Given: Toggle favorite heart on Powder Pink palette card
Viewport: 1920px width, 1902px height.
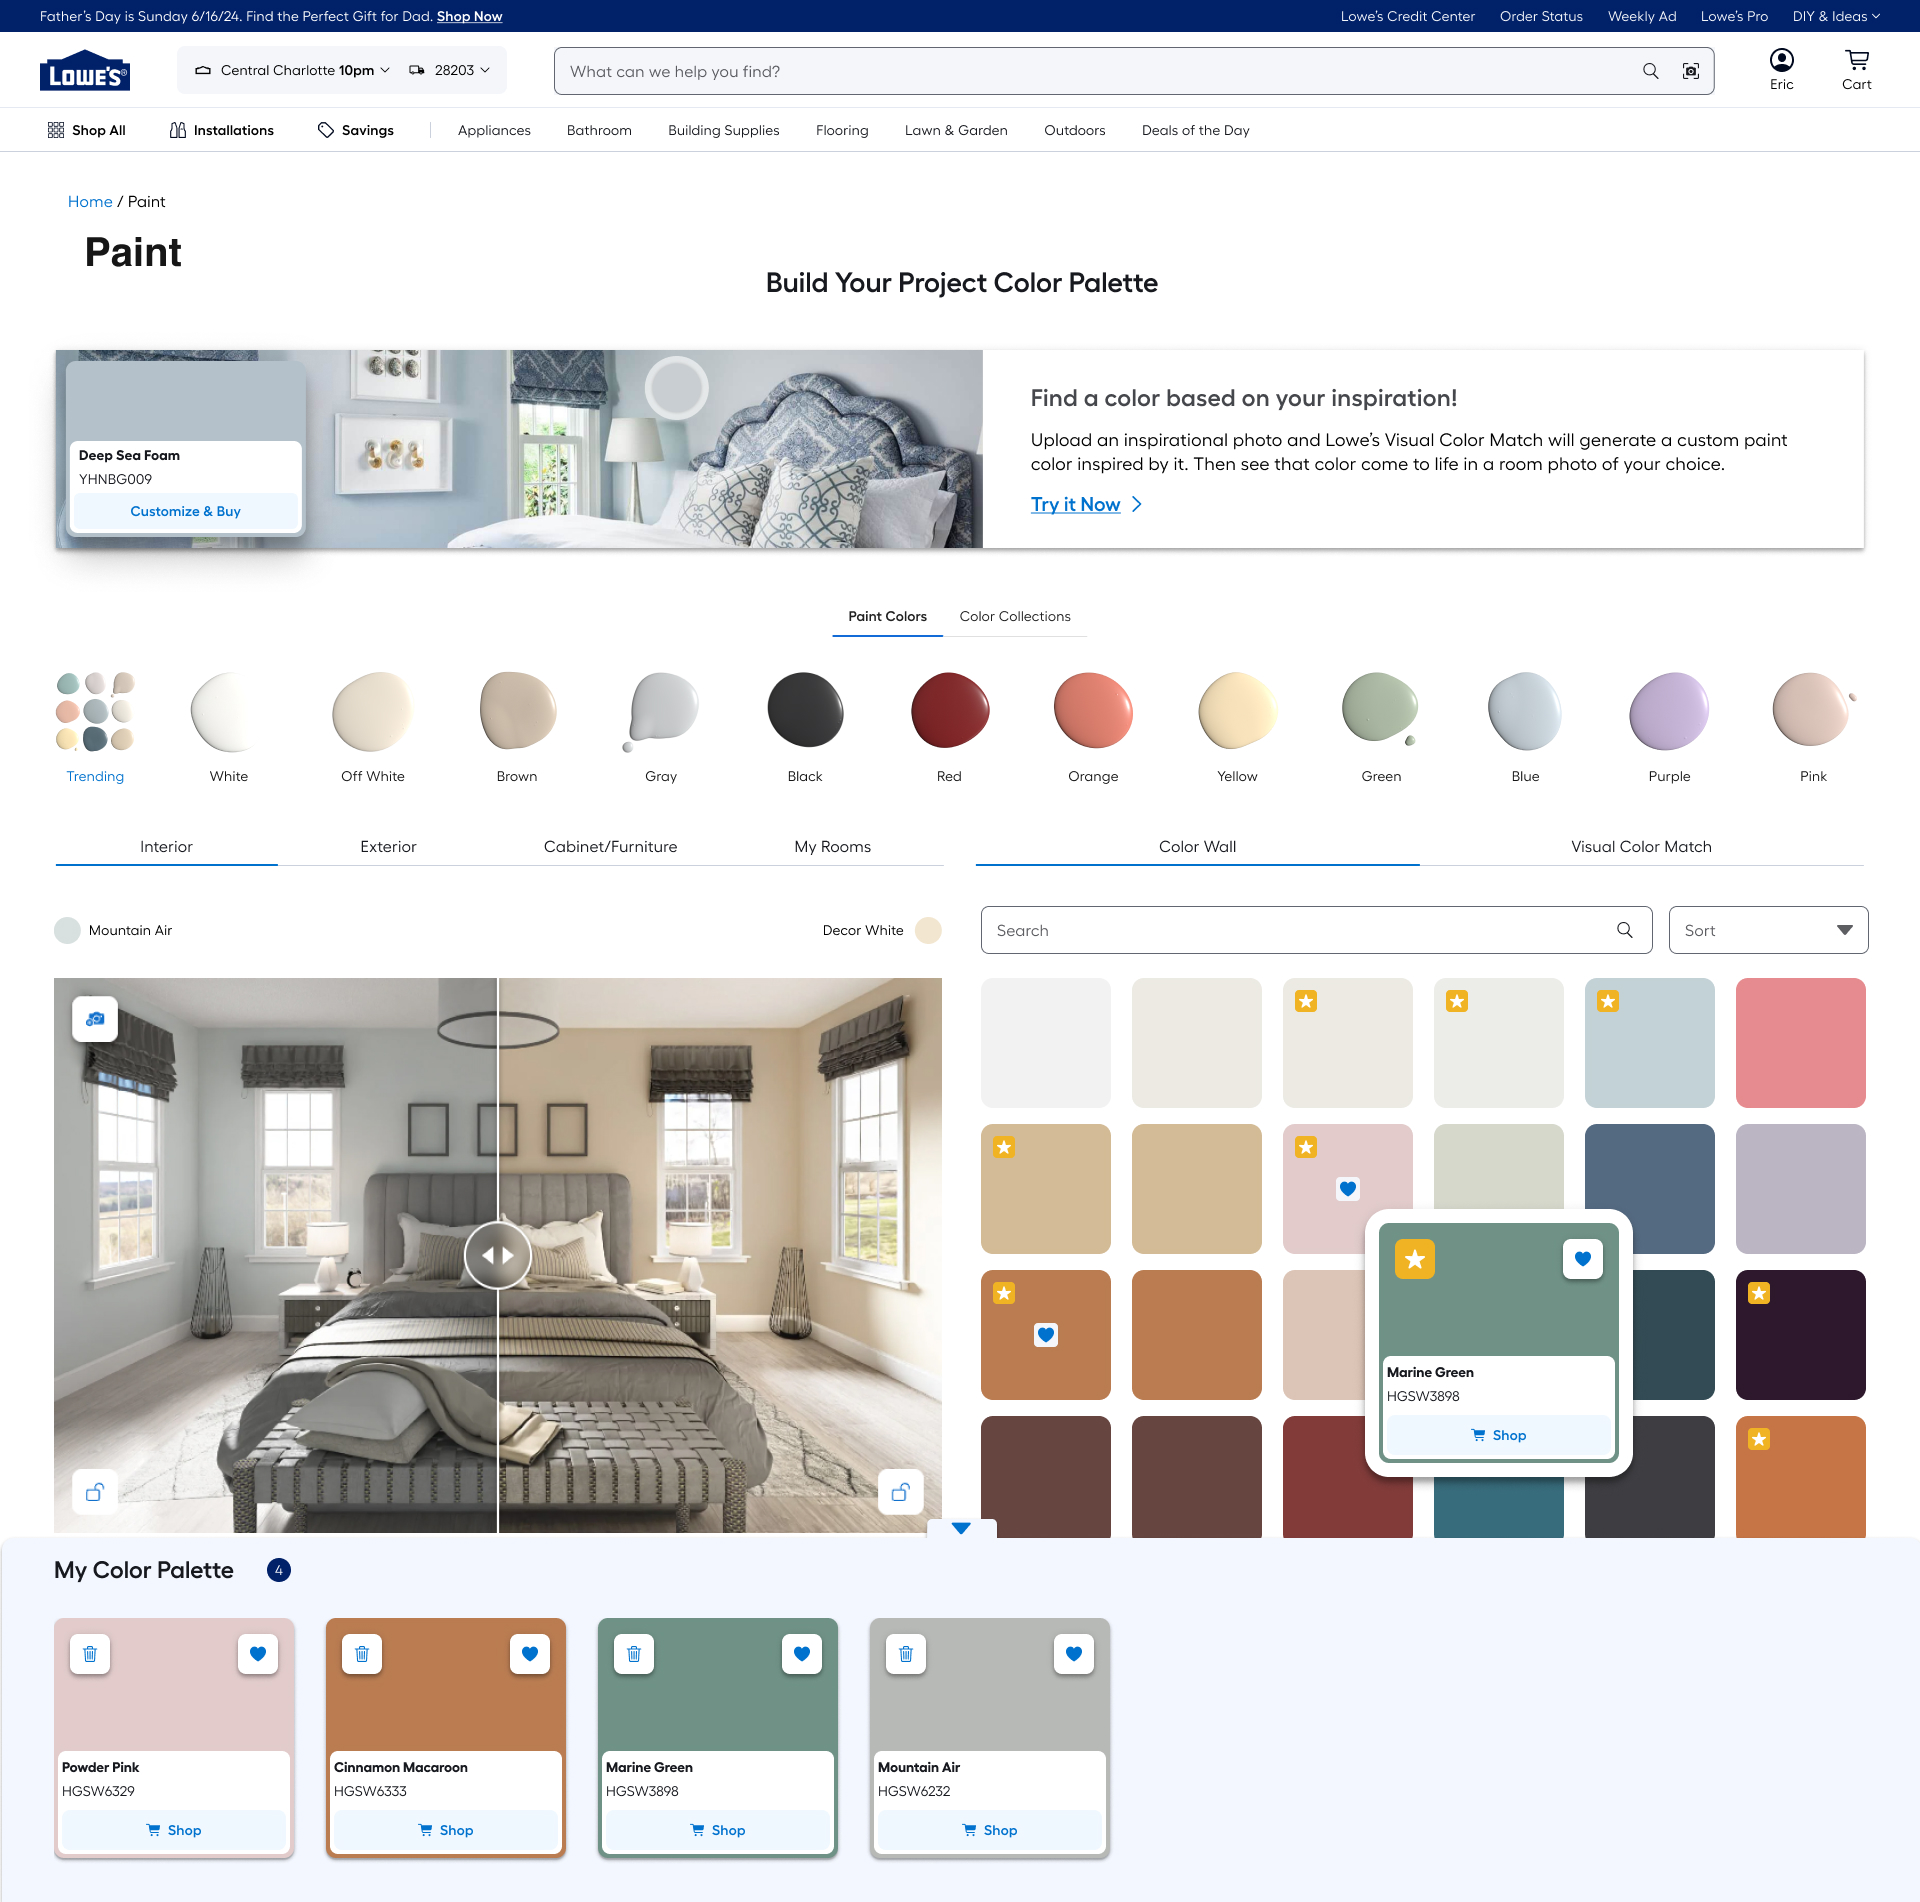Looking at the screenshot, I should pyautogui.click(x=258, y=1654).
